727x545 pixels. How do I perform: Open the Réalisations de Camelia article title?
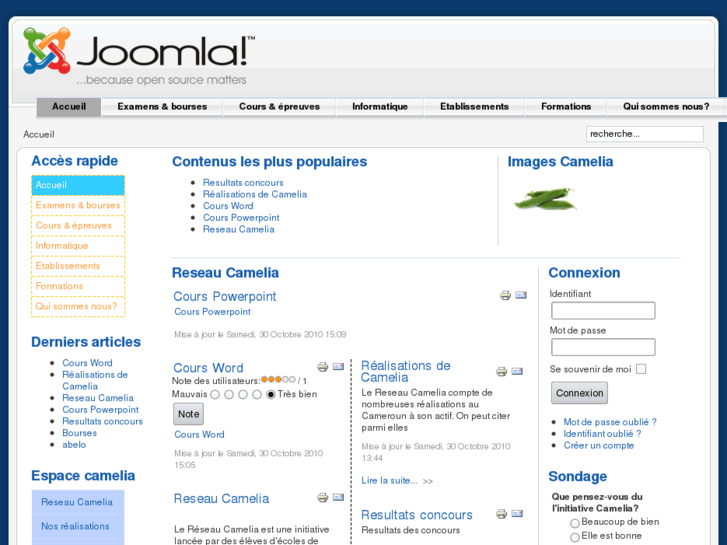406,372
